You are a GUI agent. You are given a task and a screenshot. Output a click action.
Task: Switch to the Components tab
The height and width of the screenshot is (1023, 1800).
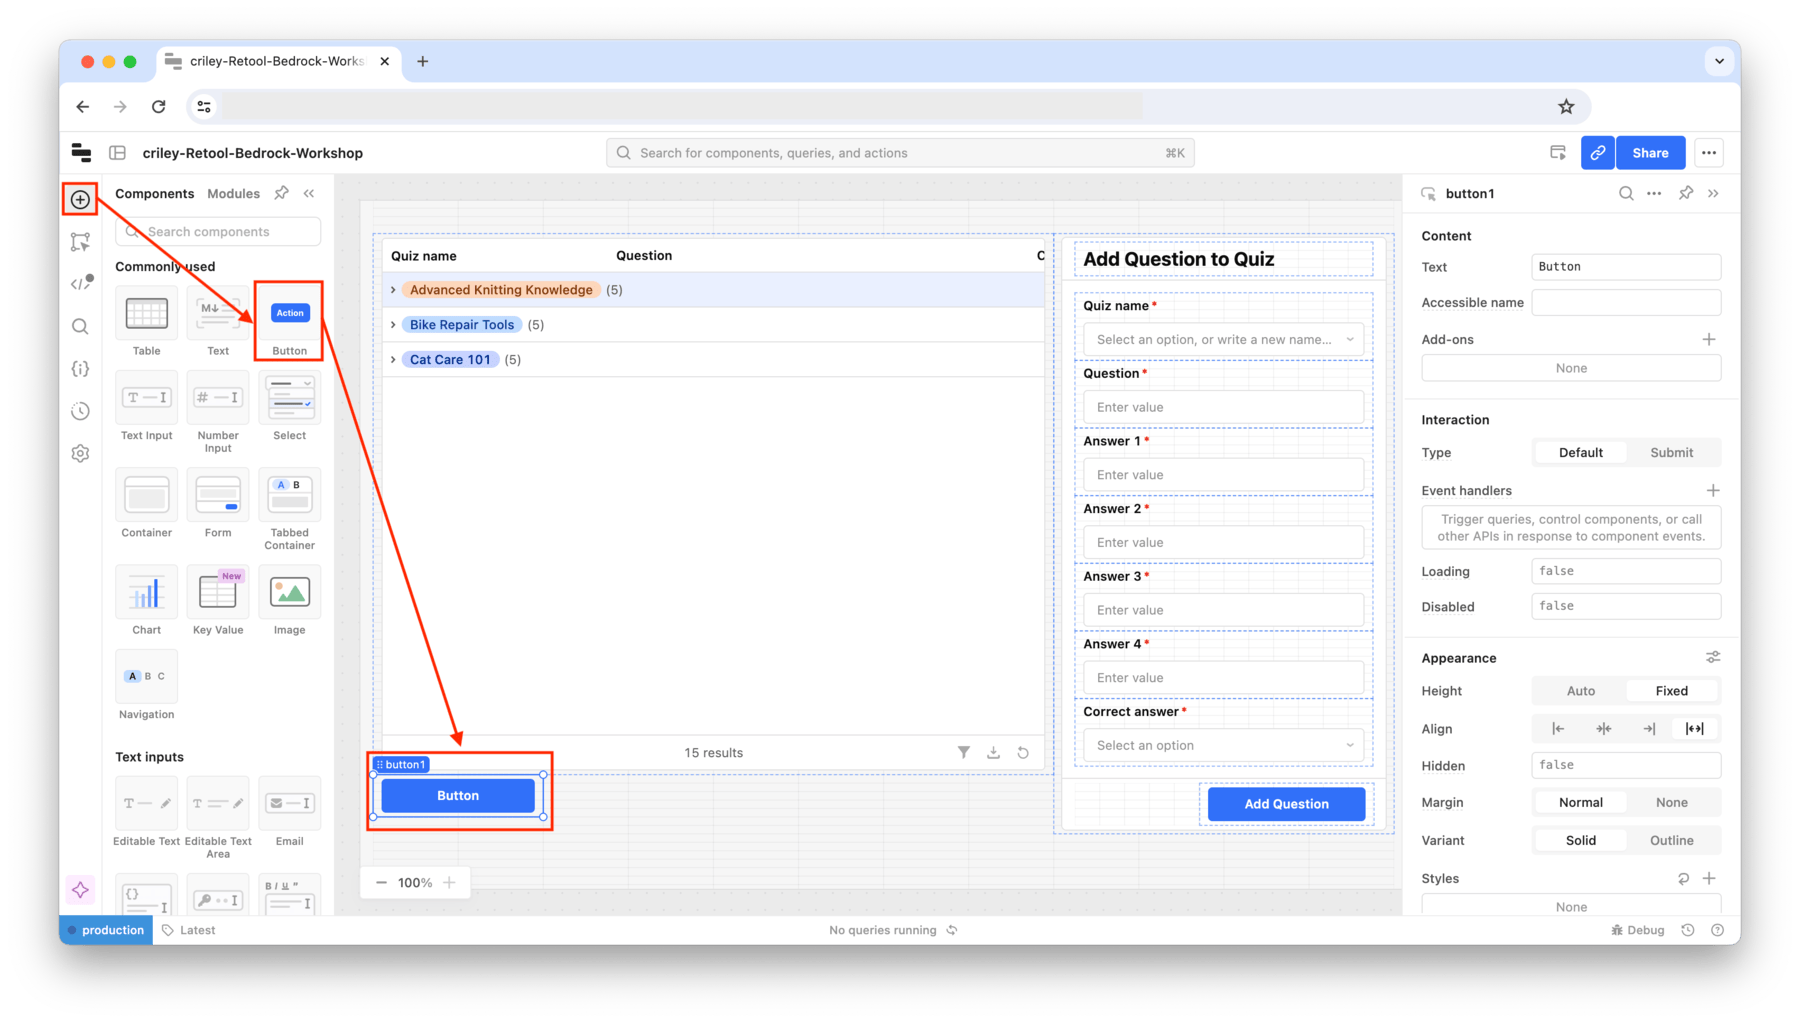point(155,194)
